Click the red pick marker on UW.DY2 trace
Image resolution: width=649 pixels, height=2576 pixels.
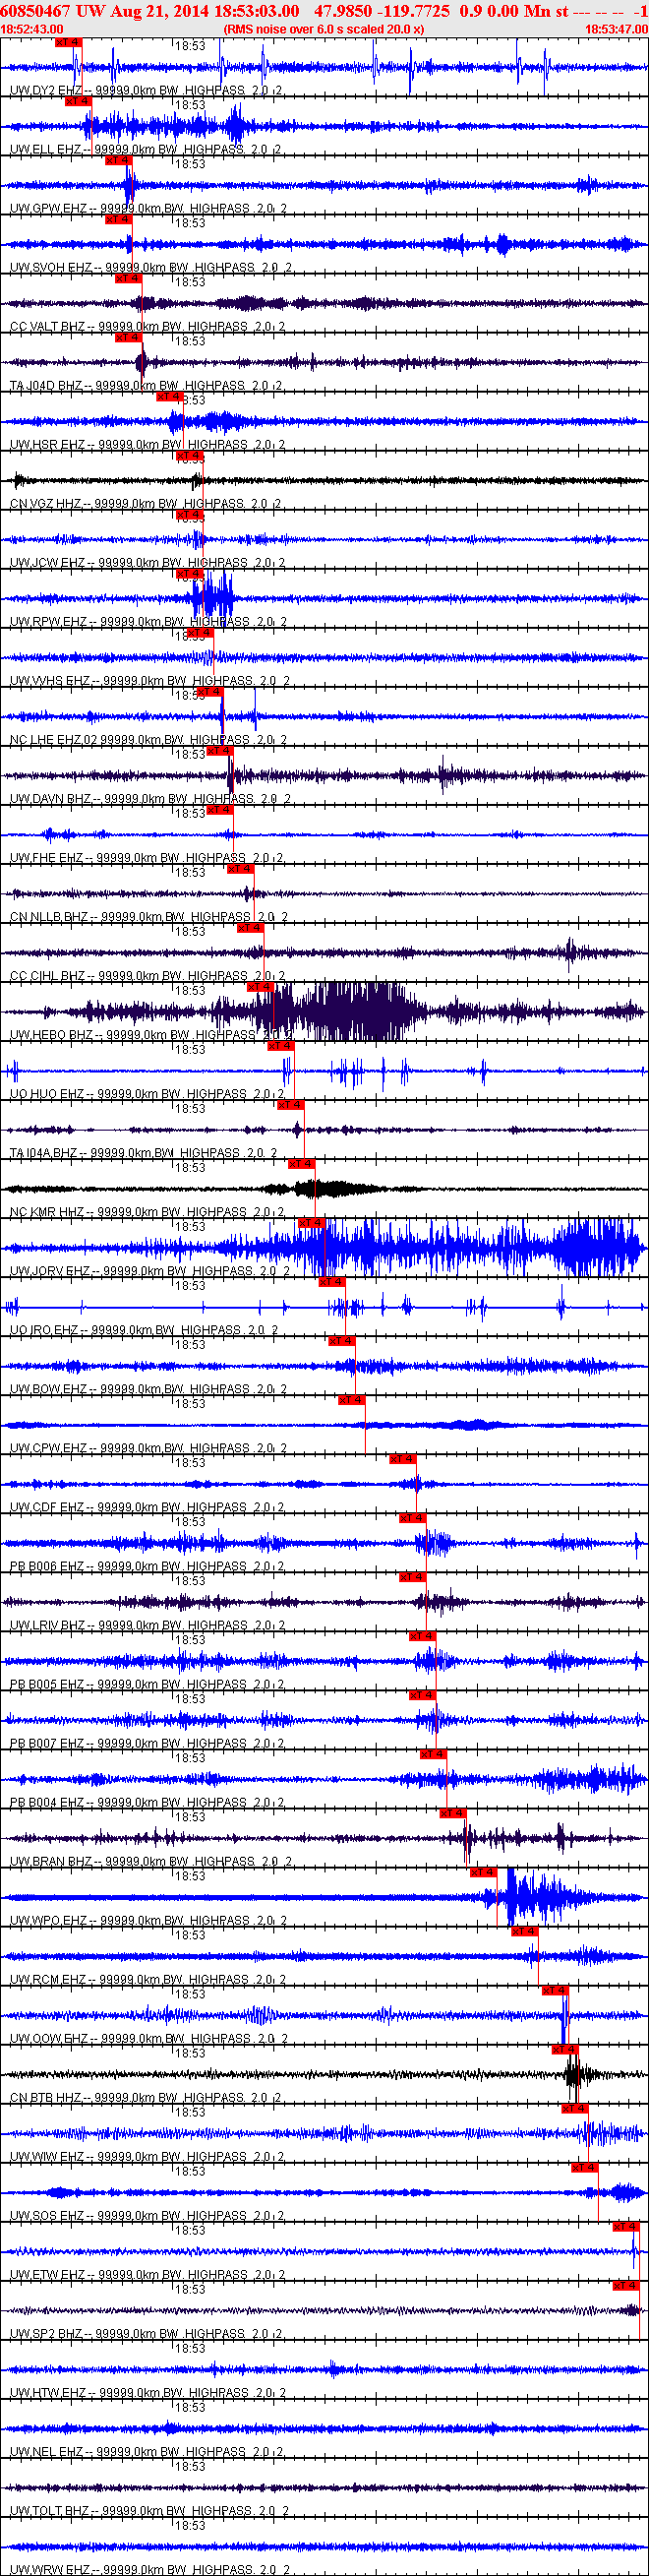coord(67,43)
